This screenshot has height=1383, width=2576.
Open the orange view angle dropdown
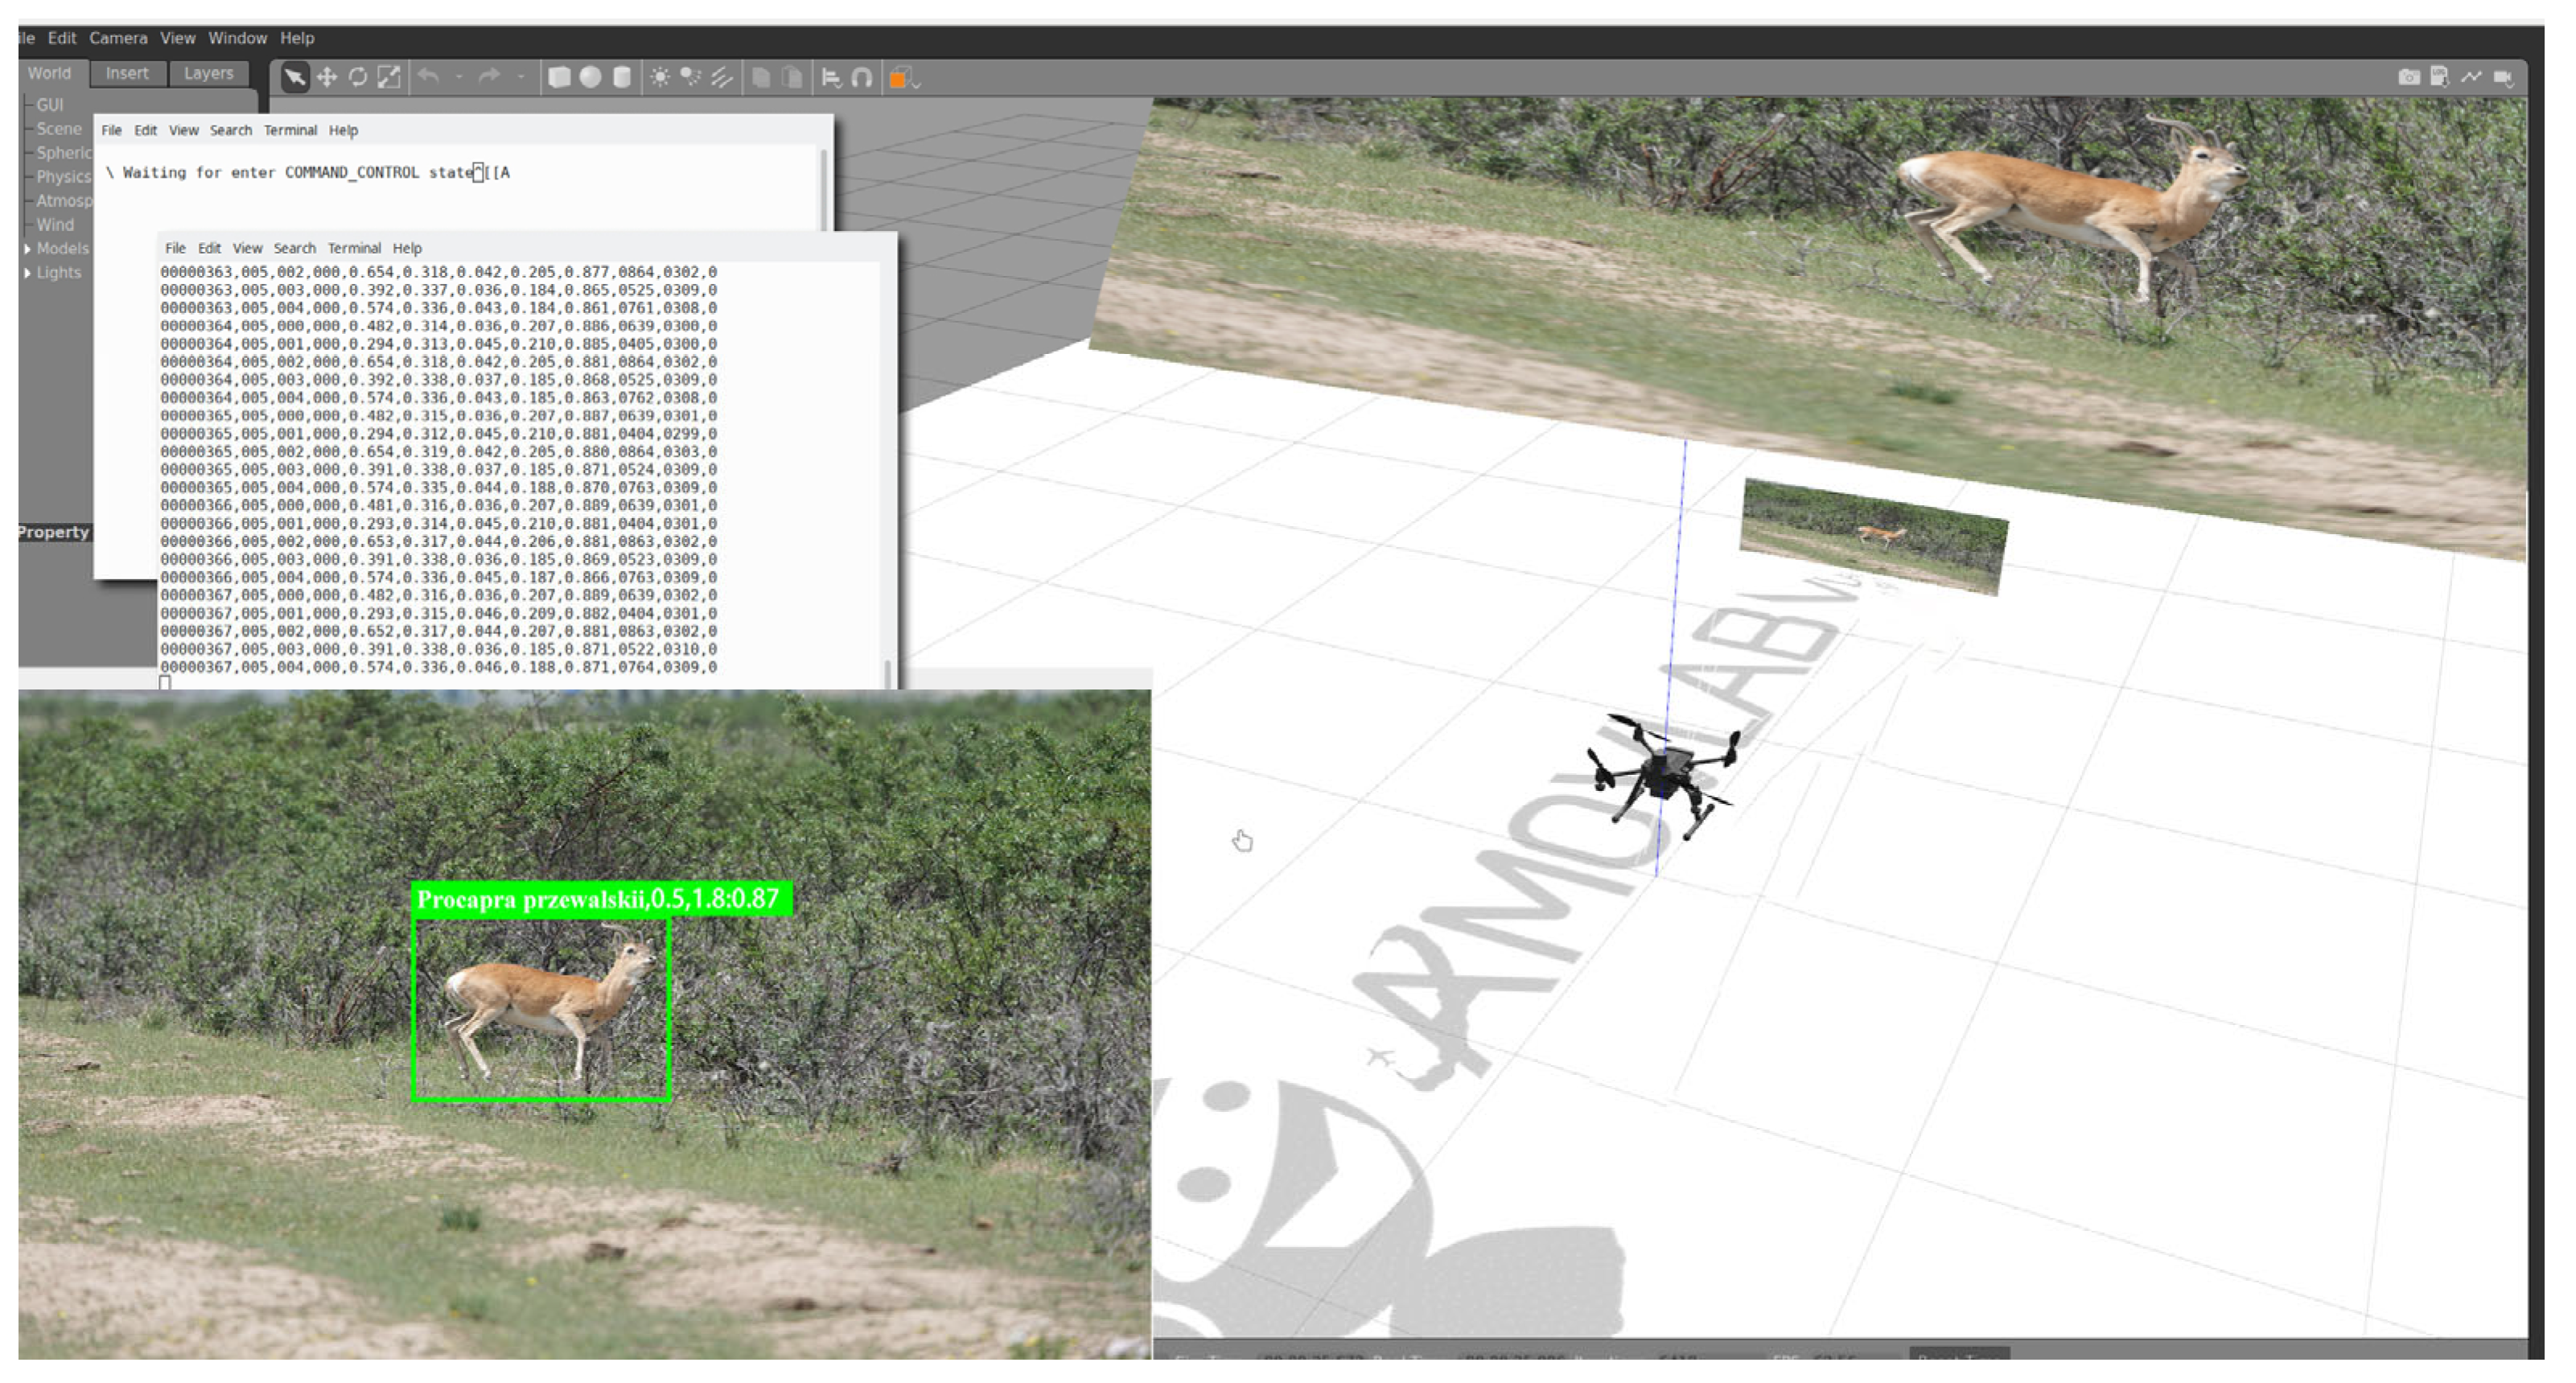pyautogui.click(x=904, y=78)
